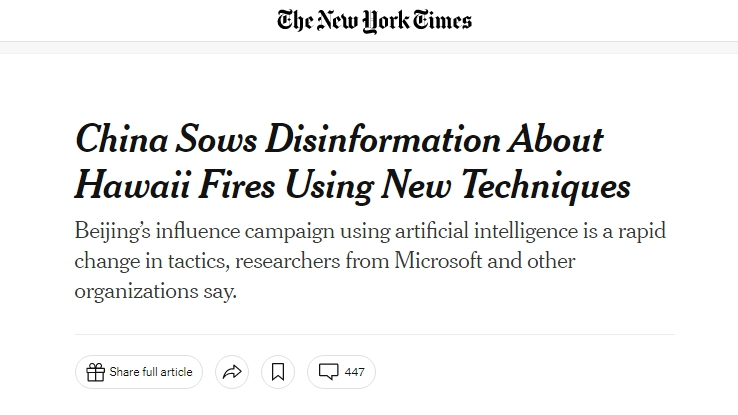
Task: Click the headline's second line "Hawaii Fires Using New Techniques"
Action: tap(353, 186)
